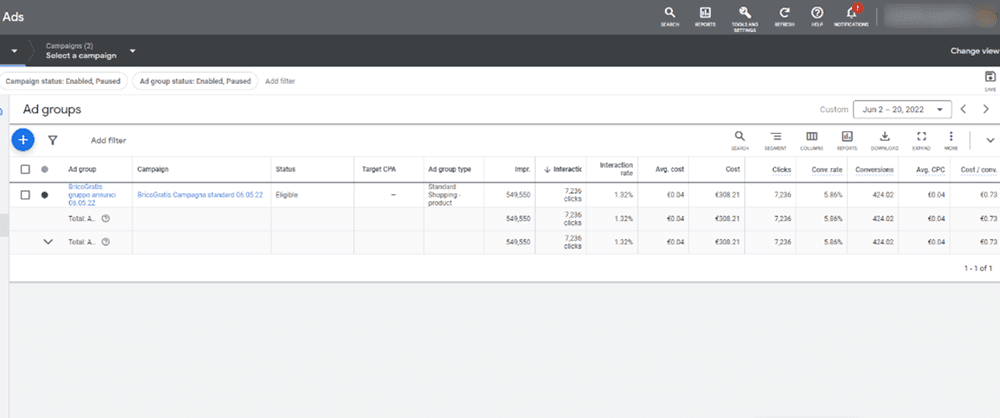The width and height of the screenshot is (1000, 418).
Task: Open Notifications bell icon
Action: (x=850, y=13)
